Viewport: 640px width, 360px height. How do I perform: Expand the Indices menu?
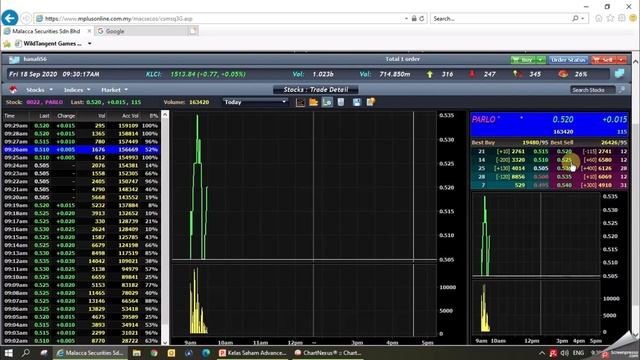coord(77,90)
